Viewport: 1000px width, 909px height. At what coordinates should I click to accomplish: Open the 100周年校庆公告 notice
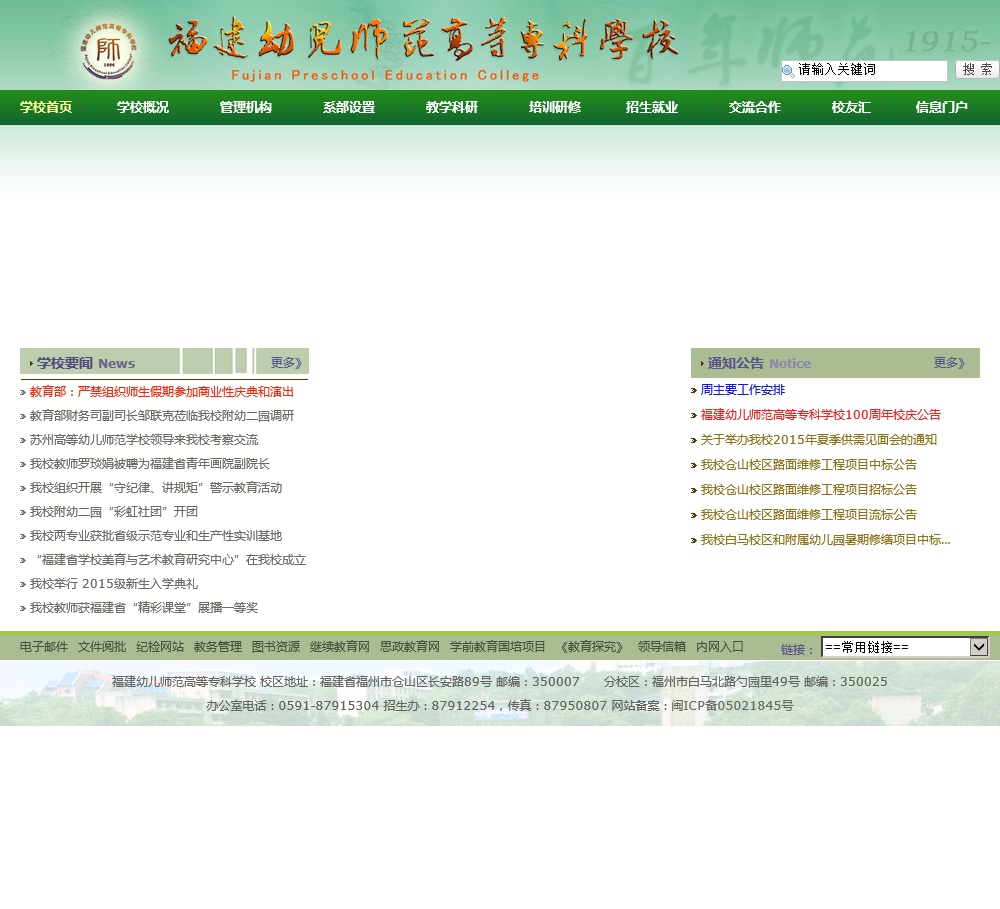pos(821,415)
